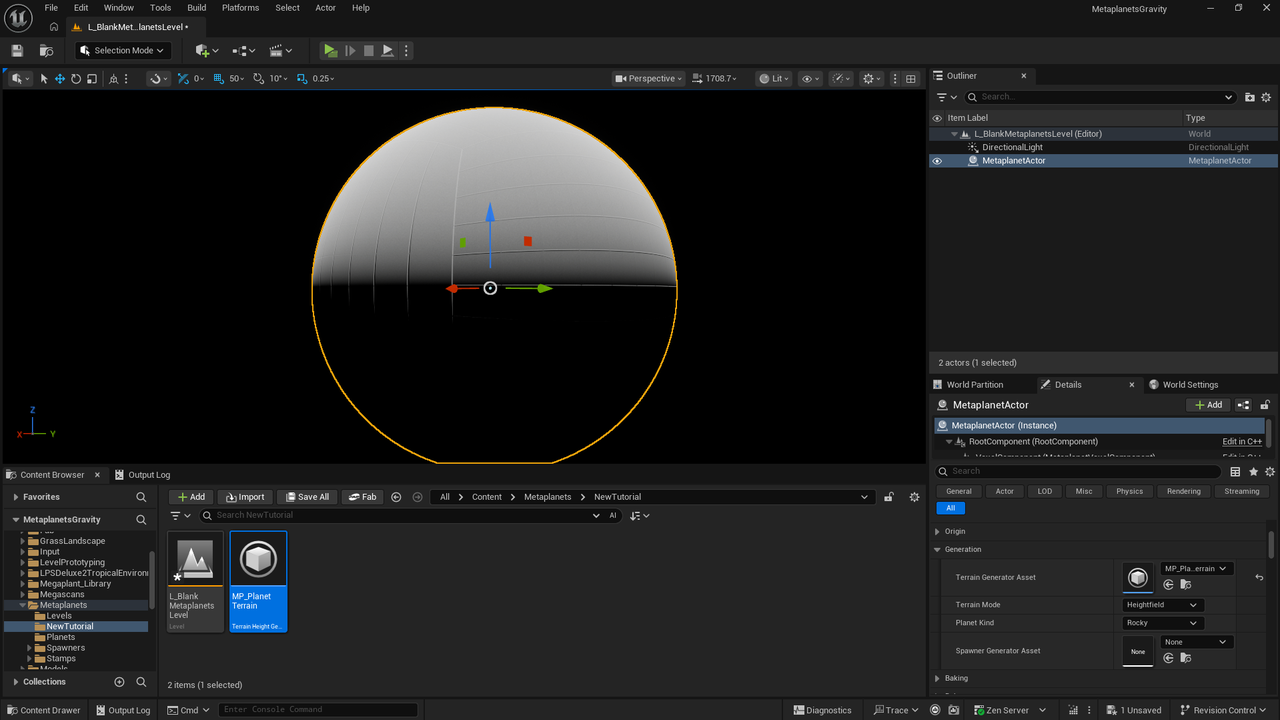Open play options three-dot menu
This screenshot has width=1280, height=720.
(406, 50)
